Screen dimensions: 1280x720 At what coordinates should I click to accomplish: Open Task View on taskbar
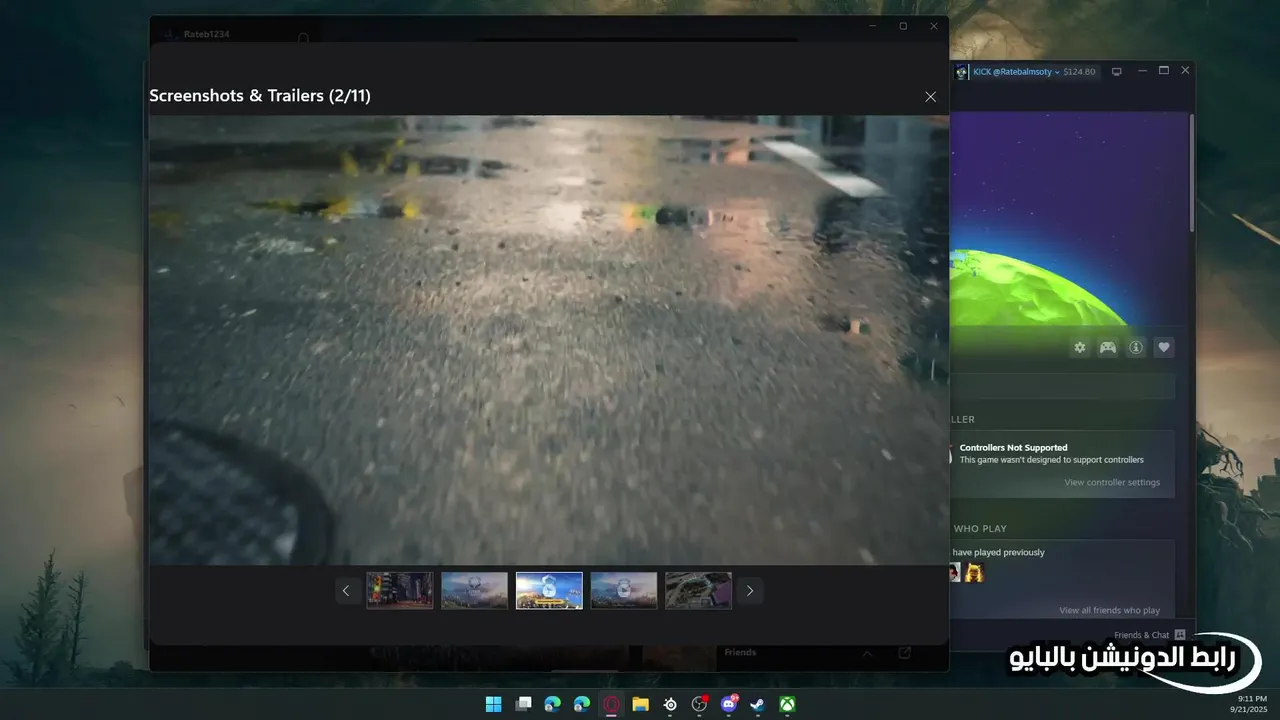[x=523, y=704]
